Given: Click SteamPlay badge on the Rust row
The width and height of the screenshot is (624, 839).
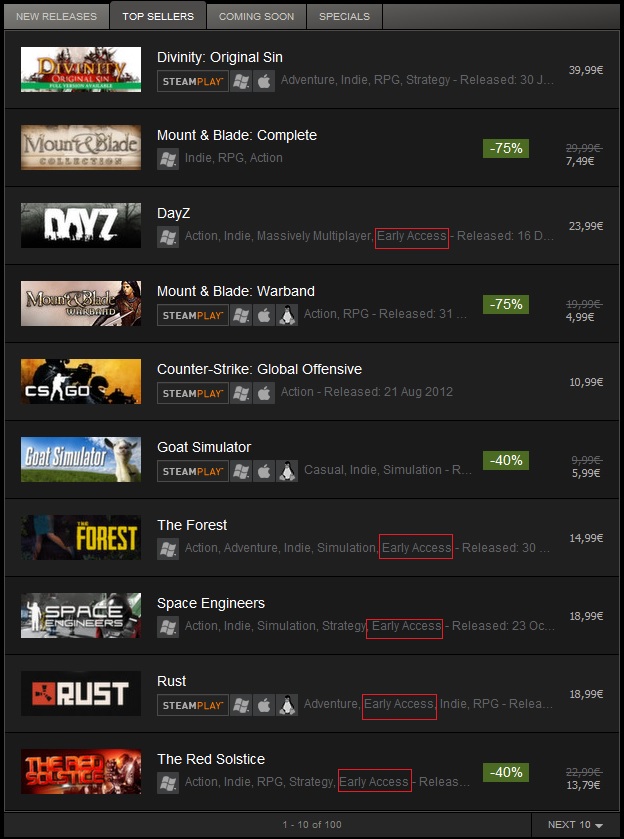Looking at the screenshot, I should pyautogui.click(x=193, y=705).
